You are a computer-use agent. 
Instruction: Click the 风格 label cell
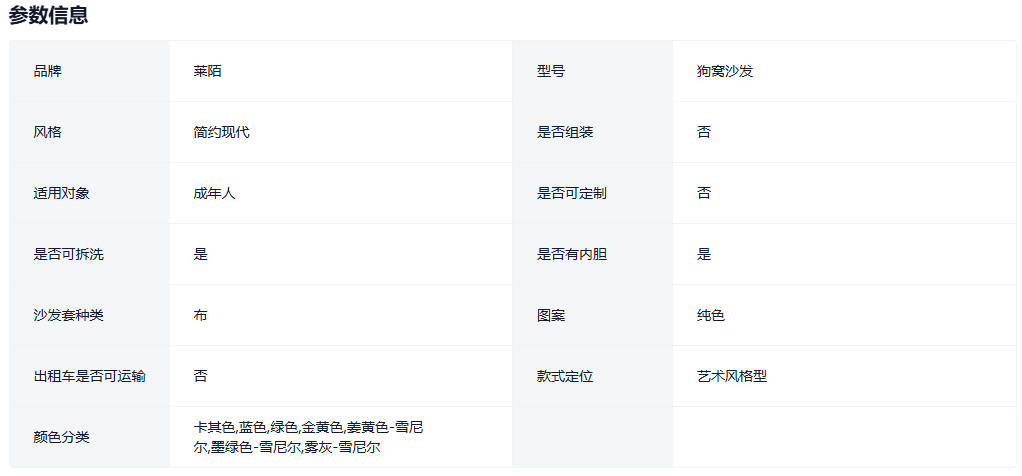click(x=47, y=132)
